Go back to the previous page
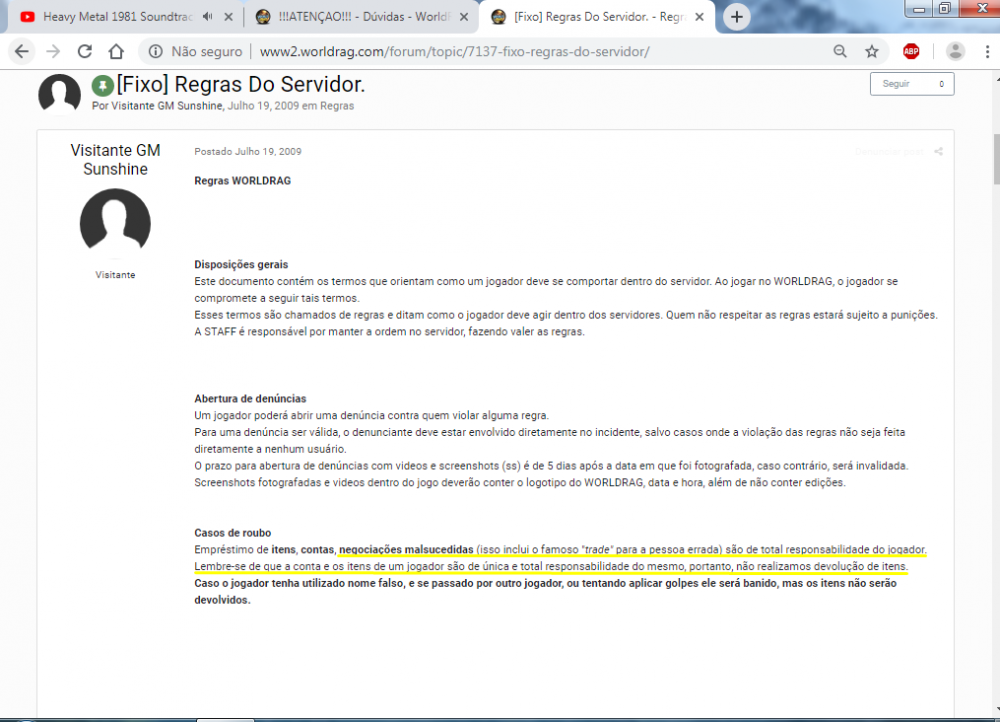 click(x=22, y=52)
